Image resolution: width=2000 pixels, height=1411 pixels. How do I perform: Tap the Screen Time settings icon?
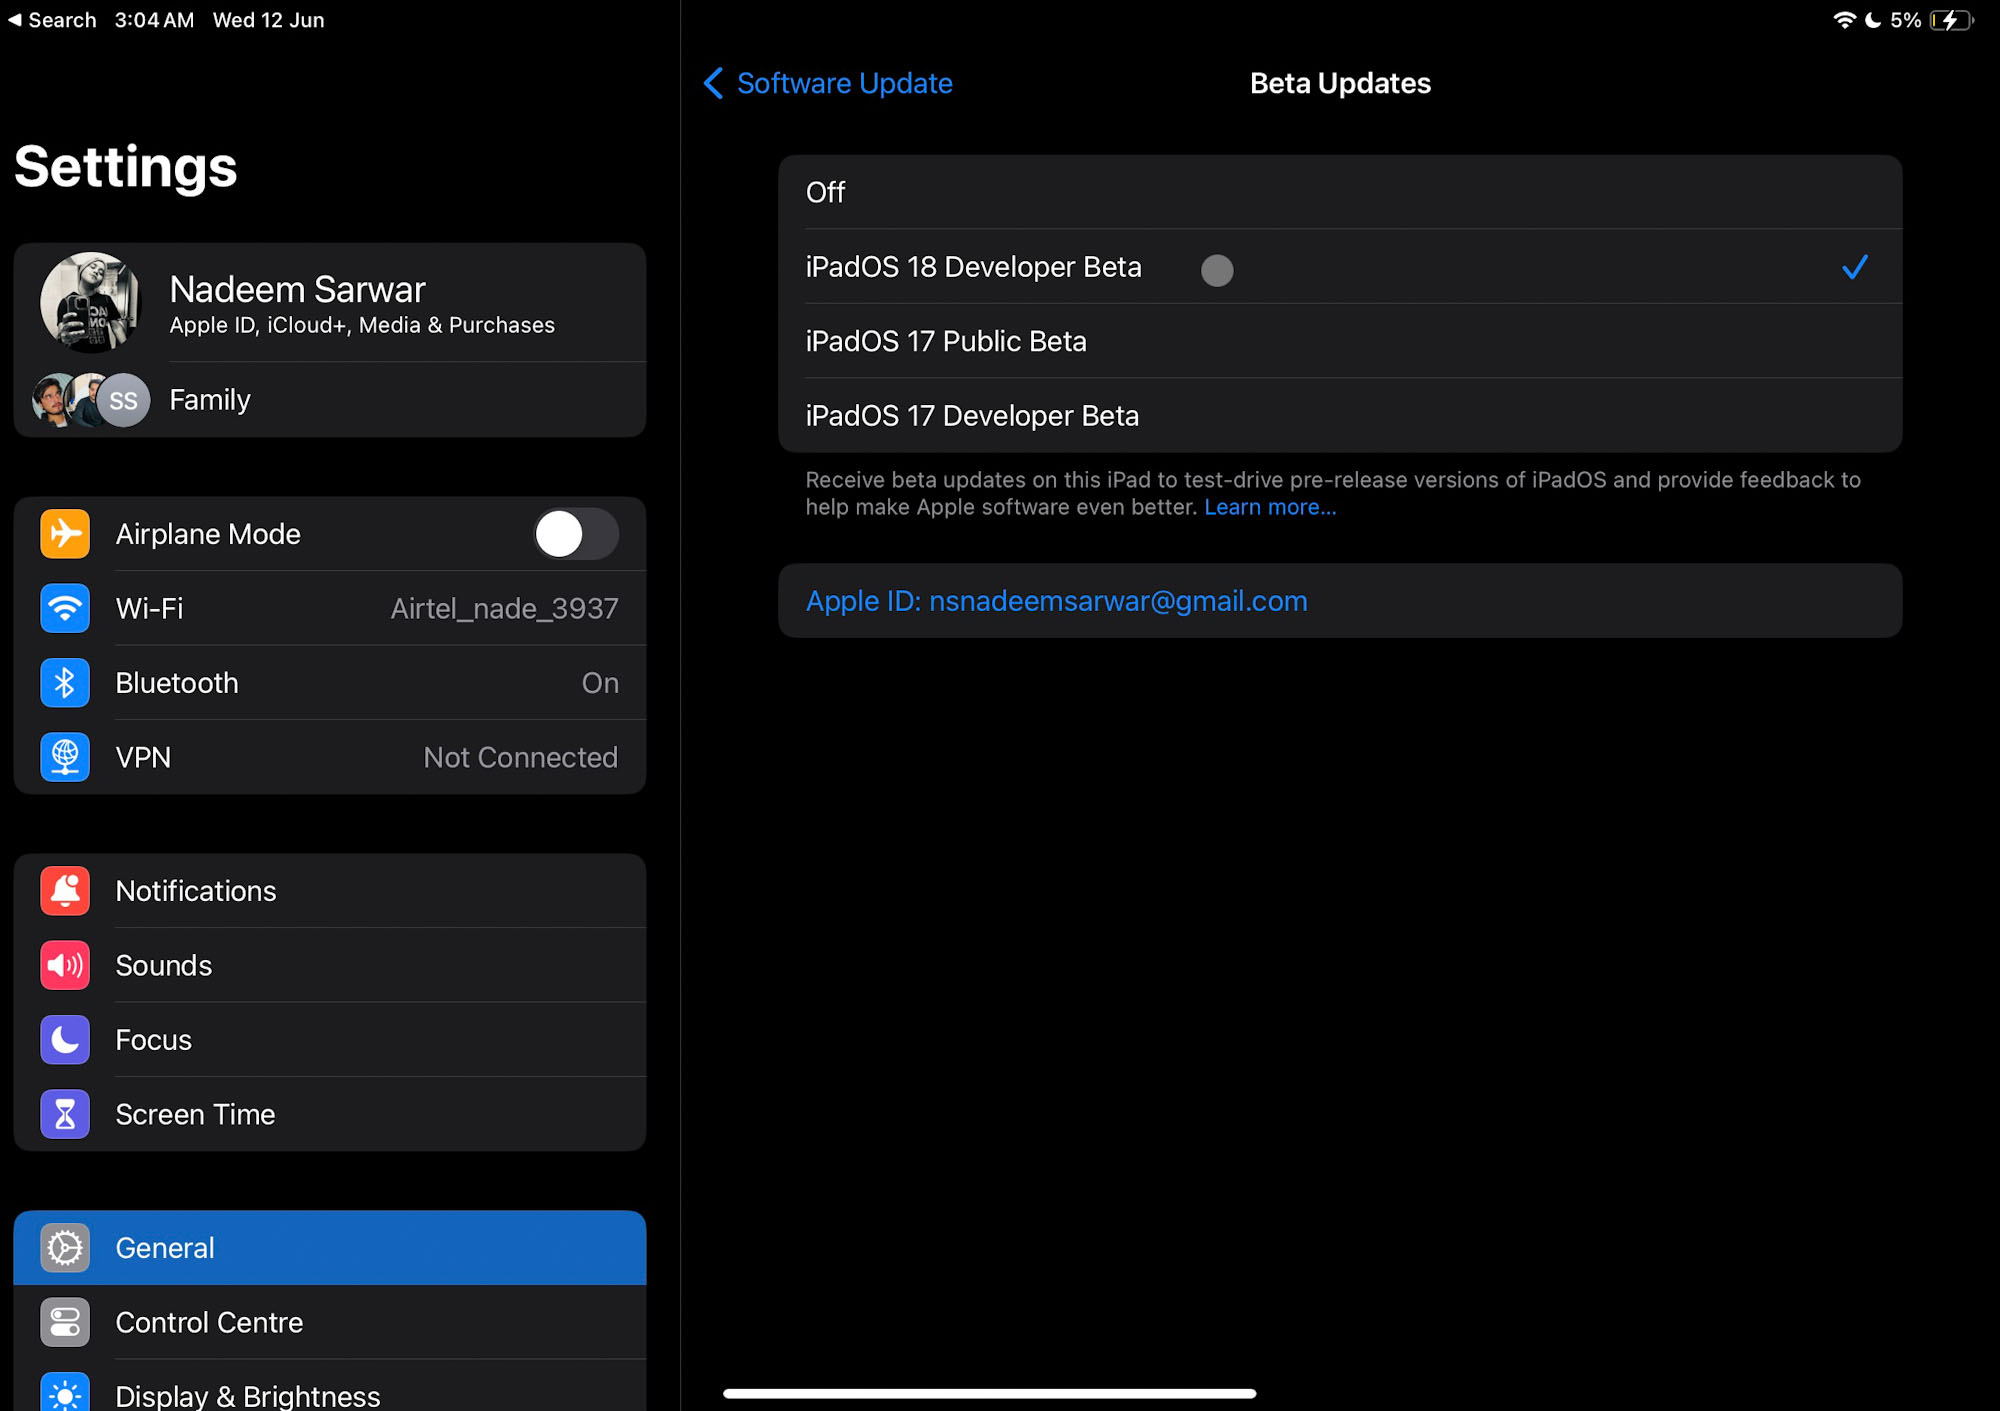pos(64,1113)
